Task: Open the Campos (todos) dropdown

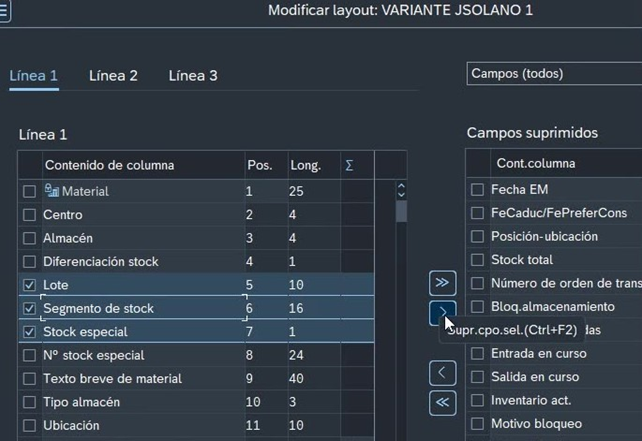Action: pos(554,74)
